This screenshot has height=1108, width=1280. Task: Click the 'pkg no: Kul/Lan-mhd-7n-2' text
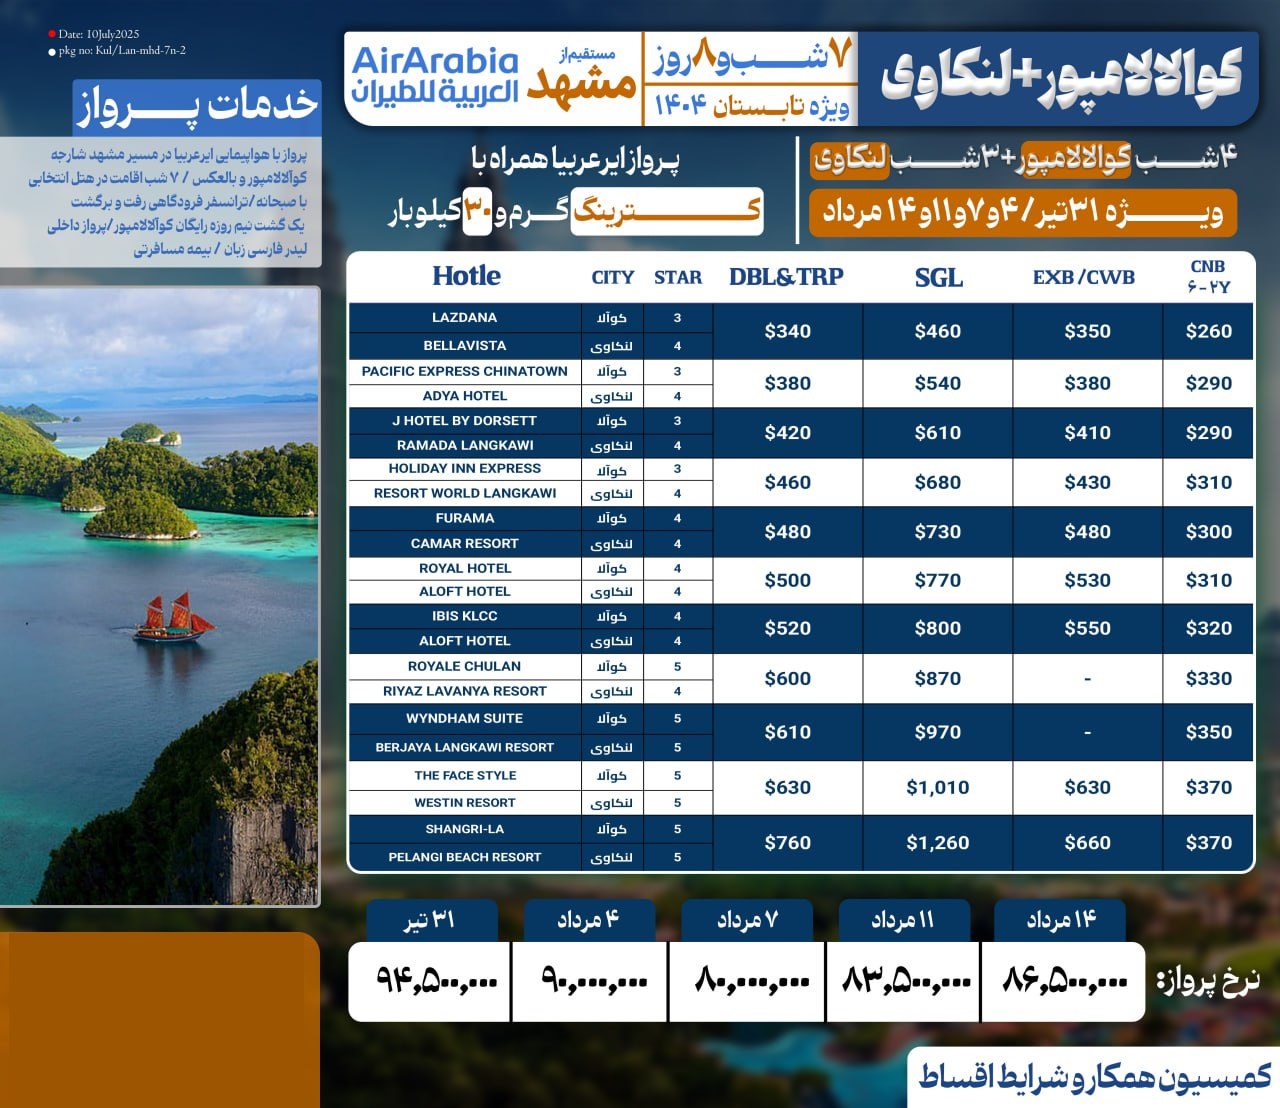coord(122,50)
